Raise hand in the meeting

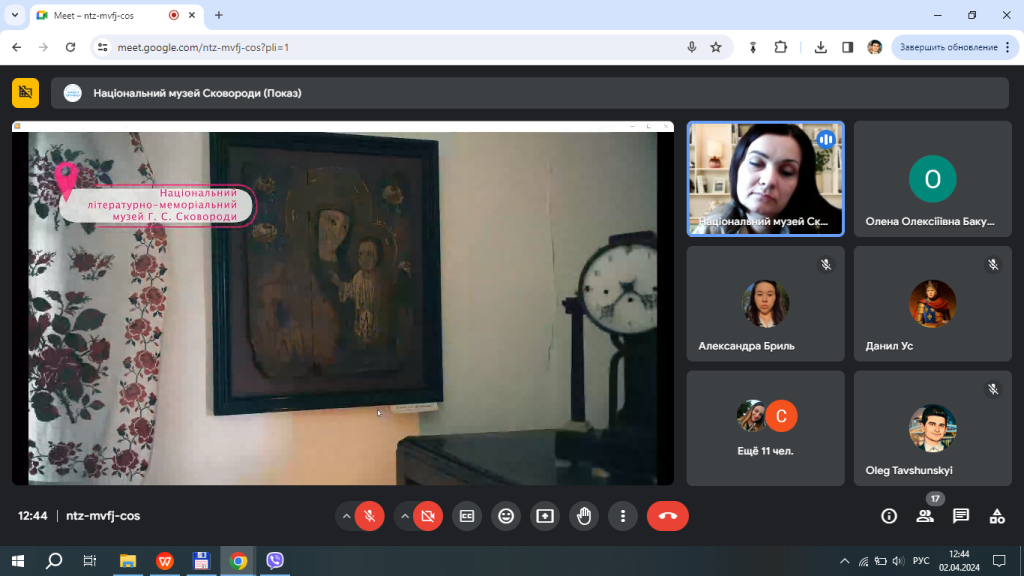click(584, 516)
